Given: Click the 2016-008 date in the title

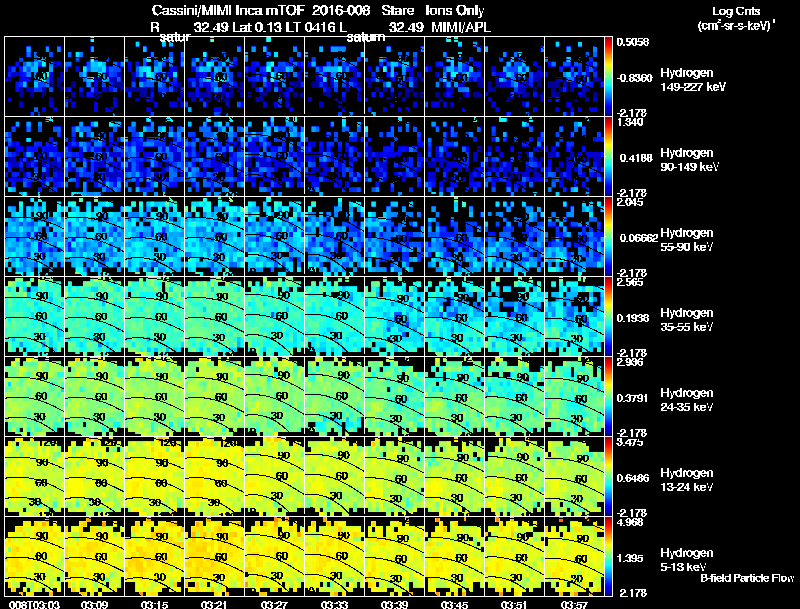Looking at the screenshot, I should click(x=339, y=10).
